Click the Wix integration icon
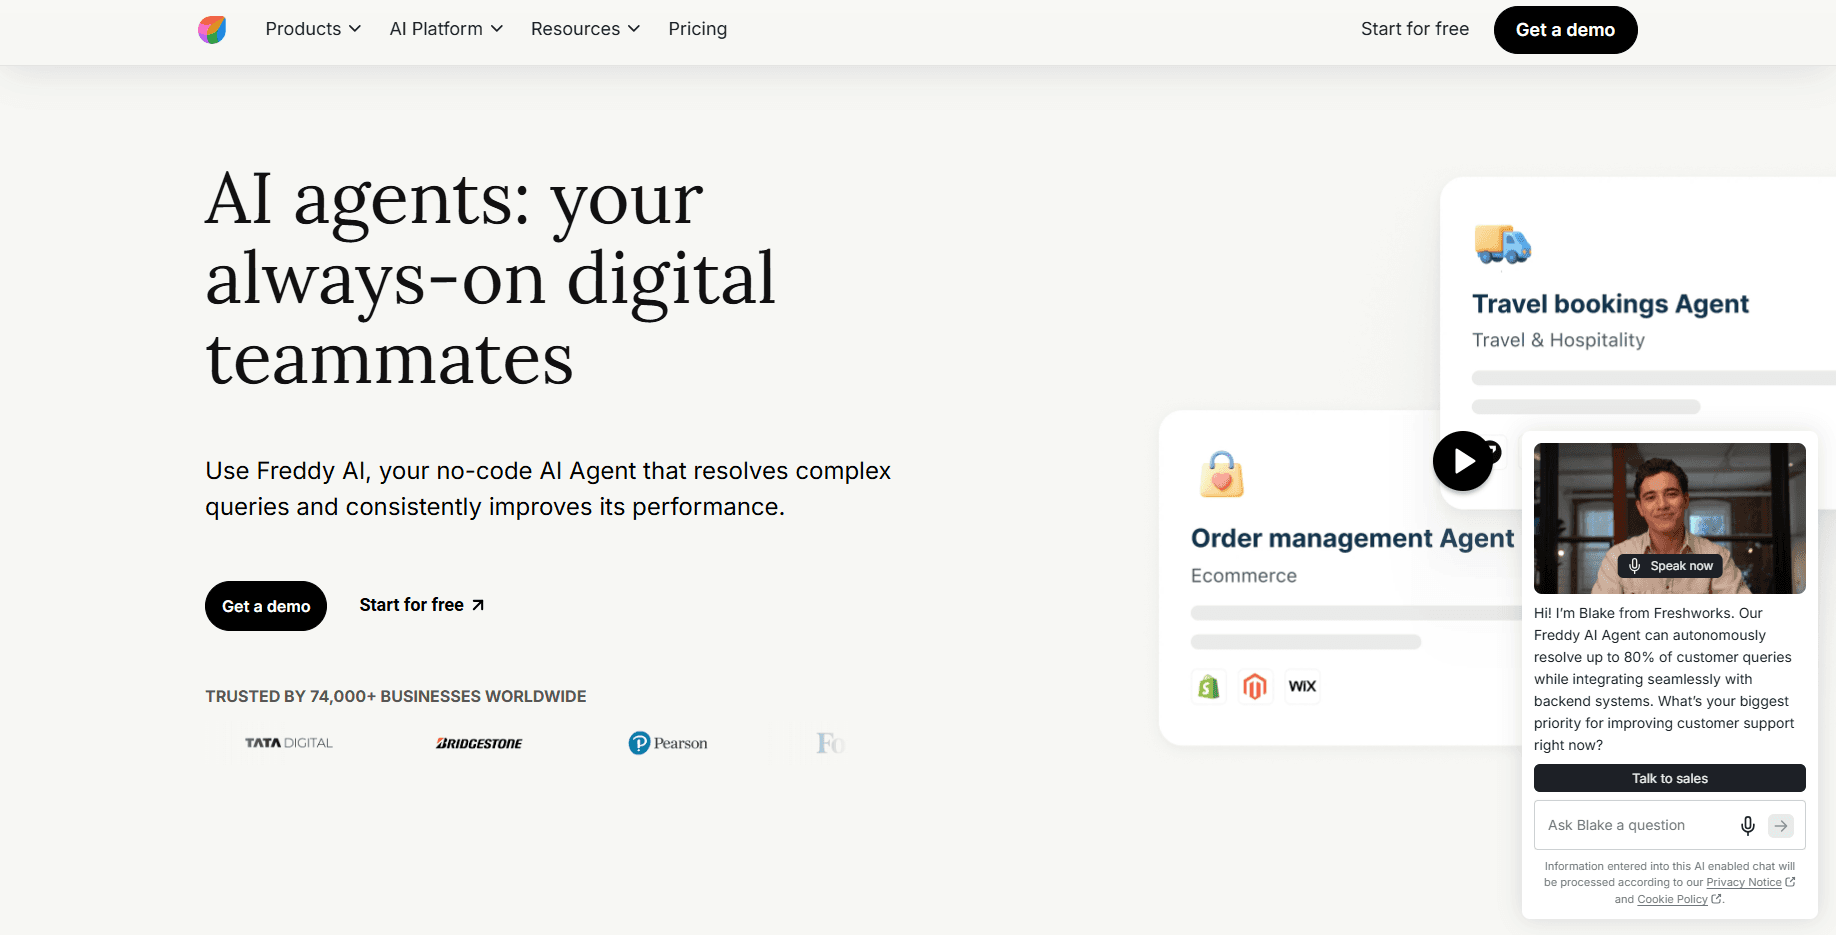1836x935 pixels. 1302,686
